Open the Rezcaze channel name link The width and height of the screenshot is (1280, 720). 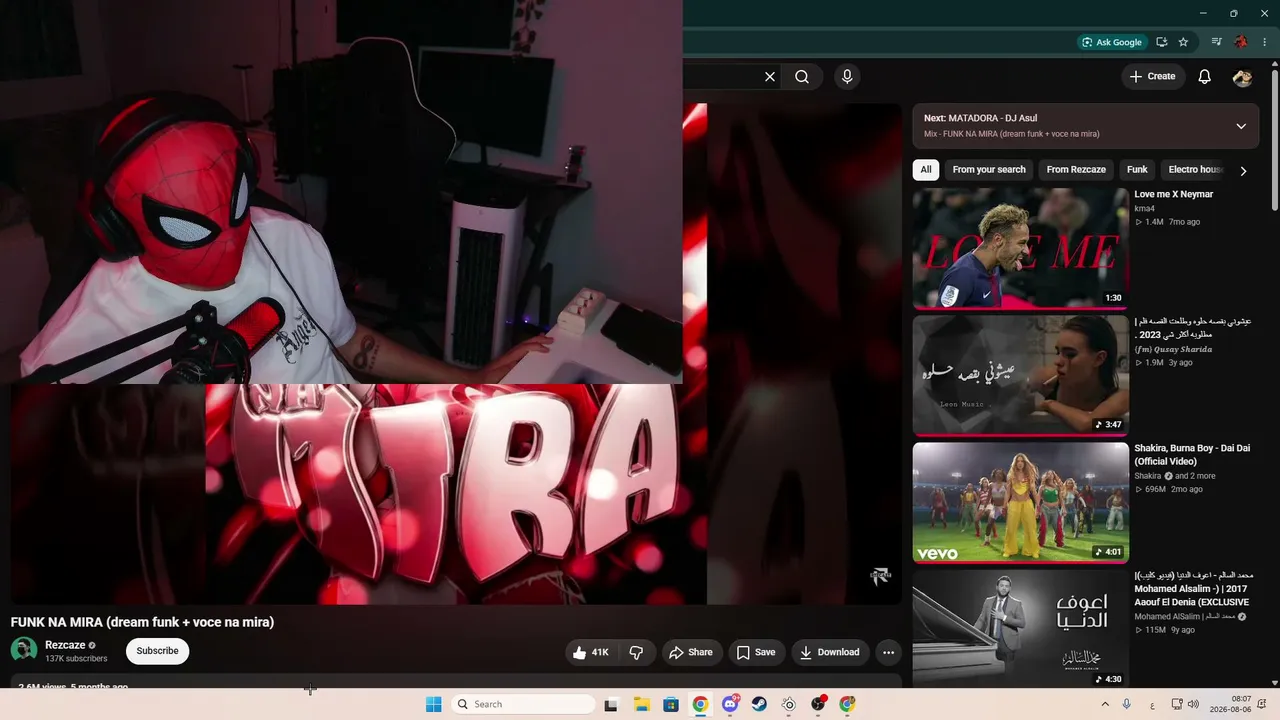point(65,645)
